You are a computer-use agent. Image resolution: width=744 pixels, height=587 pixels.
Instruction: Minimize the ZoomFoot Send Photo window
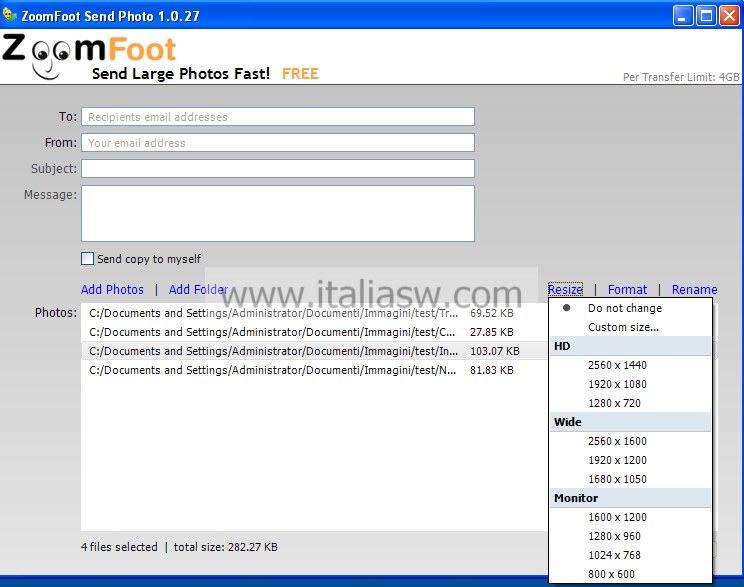(683, 16)
